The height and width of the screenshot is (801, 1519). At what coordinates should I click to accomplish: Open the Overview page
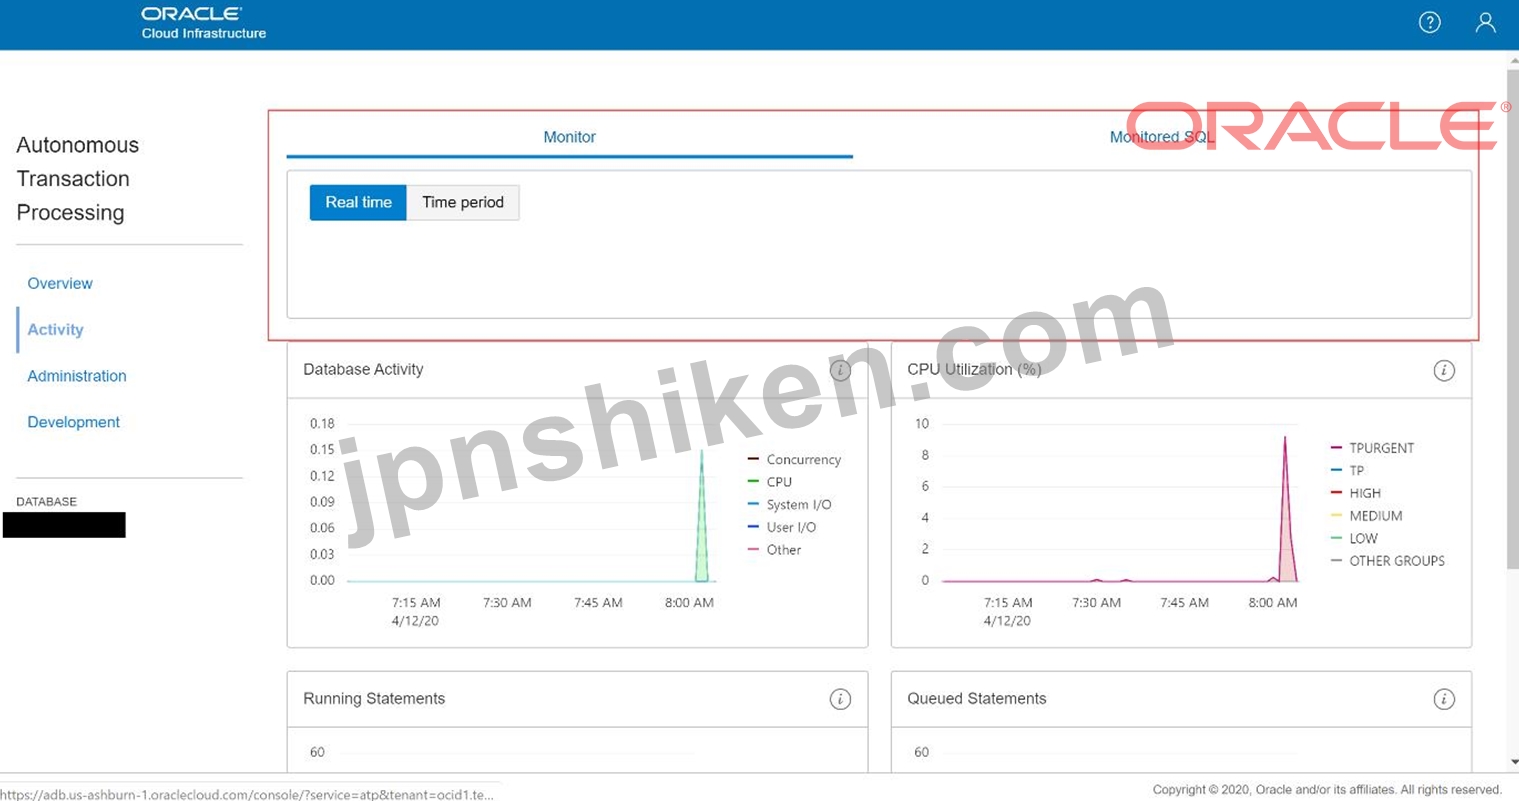coord(60,283)
